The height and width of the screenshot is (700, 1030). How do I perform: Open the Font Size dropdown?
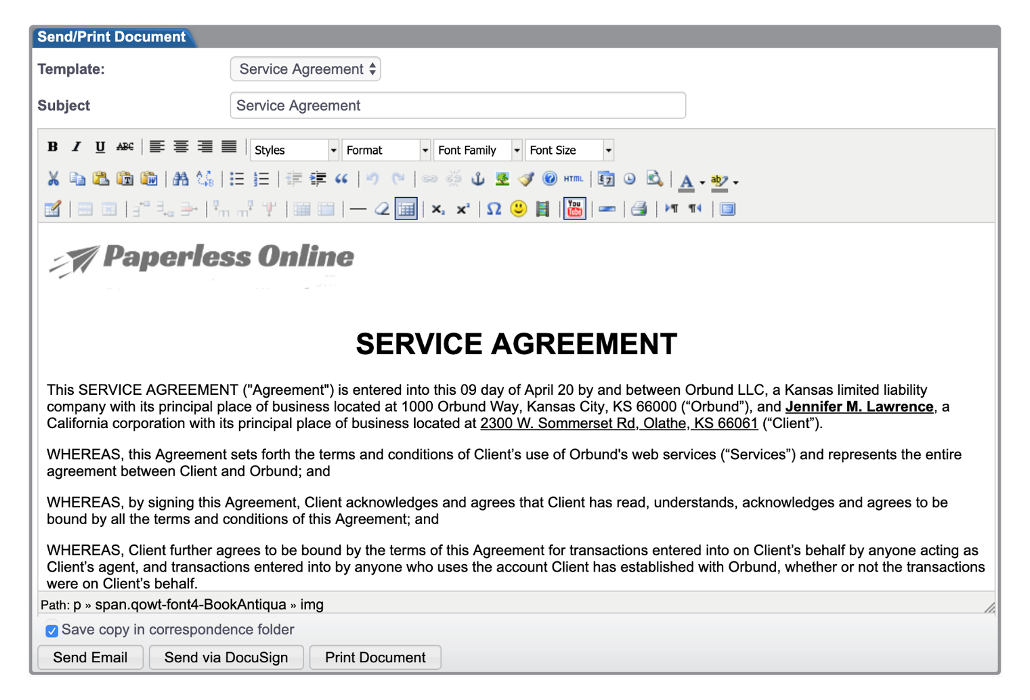point(570,150)
